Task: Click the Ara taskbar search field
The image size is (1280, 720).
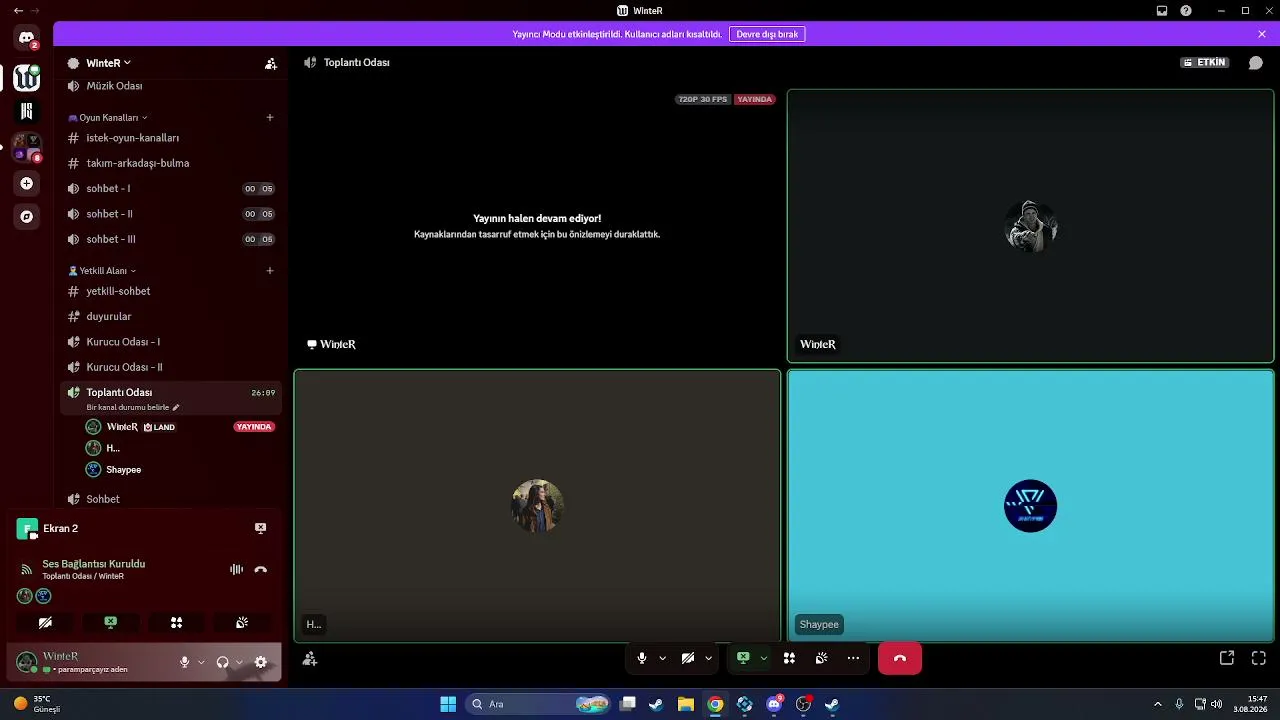Action: pos(537,704)
